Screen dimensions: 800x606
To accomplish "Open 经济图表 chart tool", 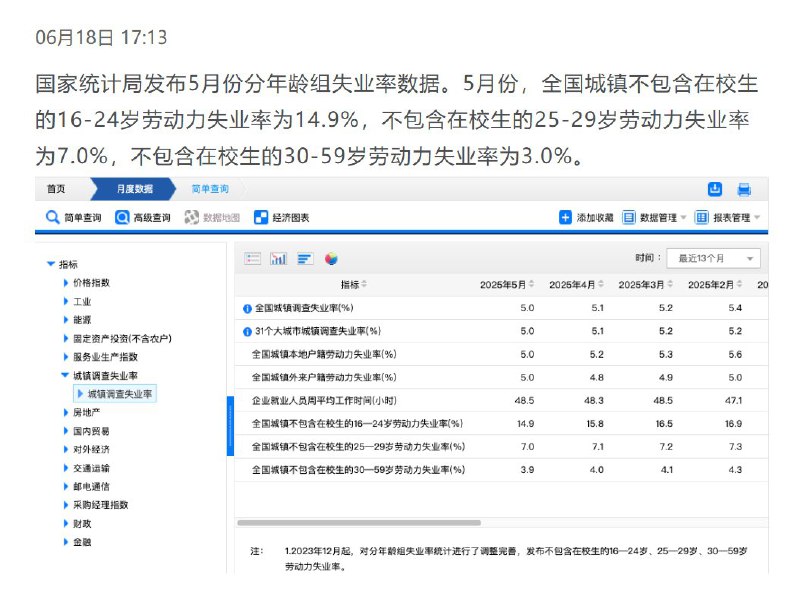I will point(282,218).
